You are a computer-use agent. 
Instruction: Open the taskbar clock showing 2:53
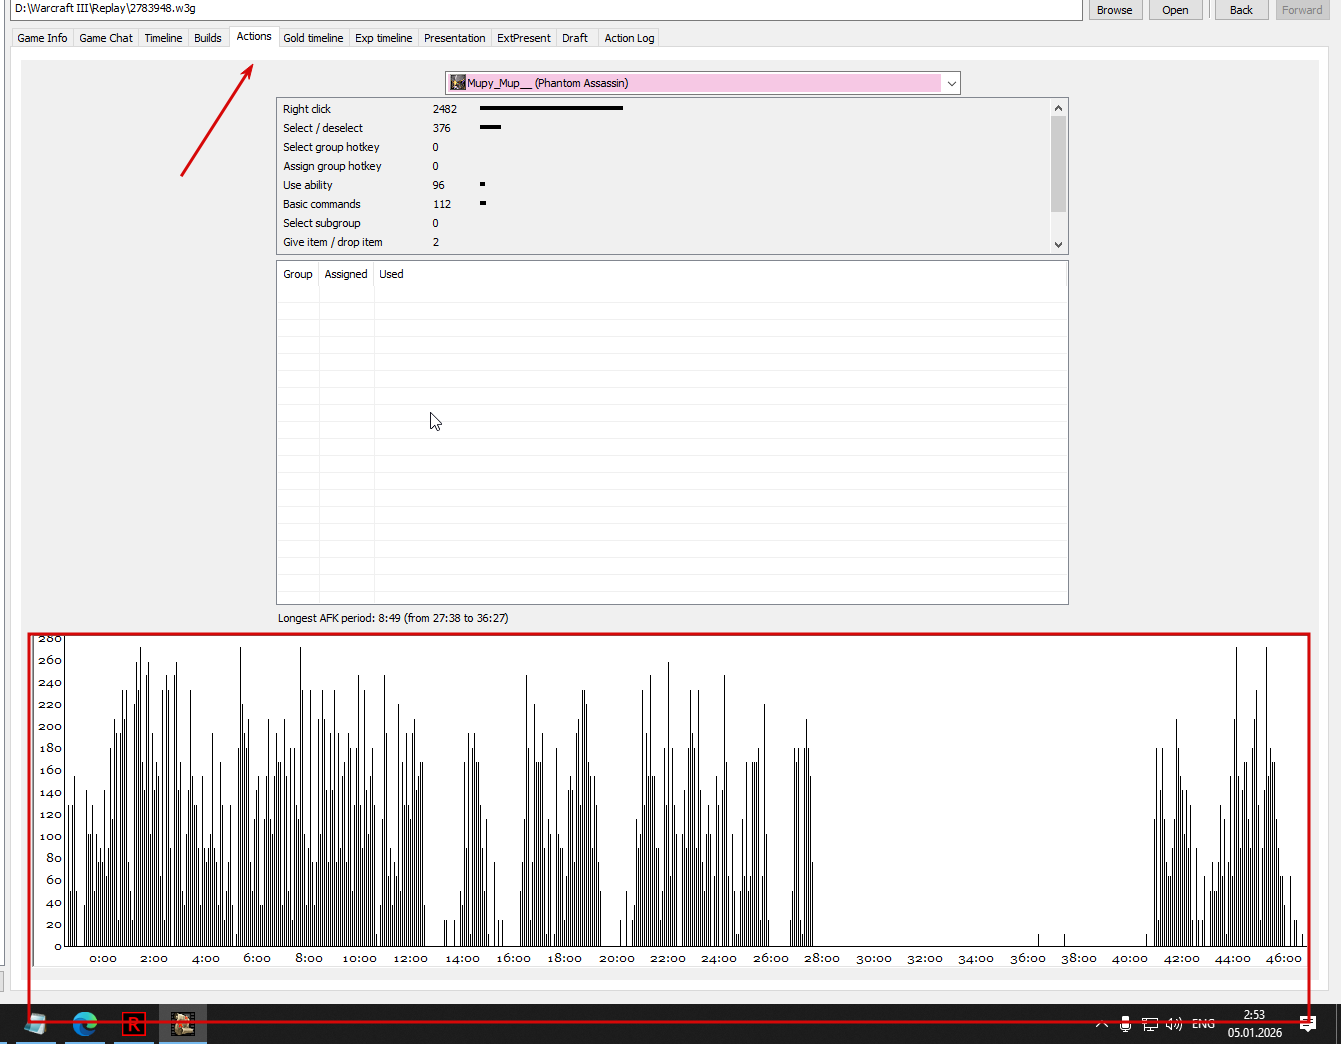point(1255,1024)
